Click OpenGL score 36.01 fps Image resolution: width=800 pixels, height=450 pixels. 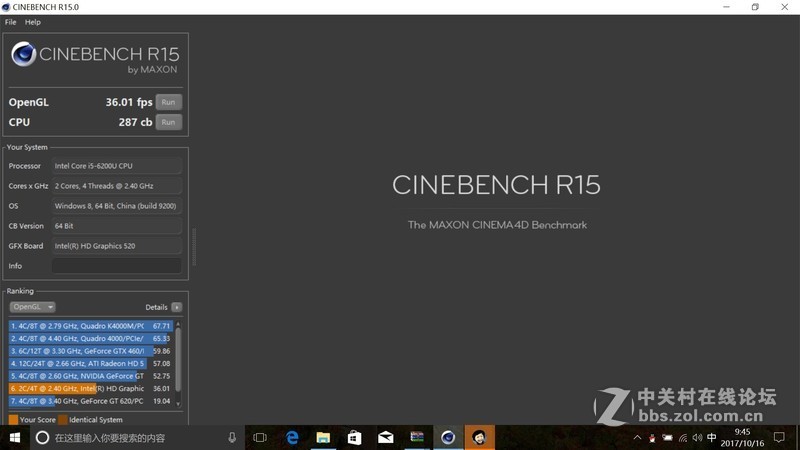(x=129, y=102)
